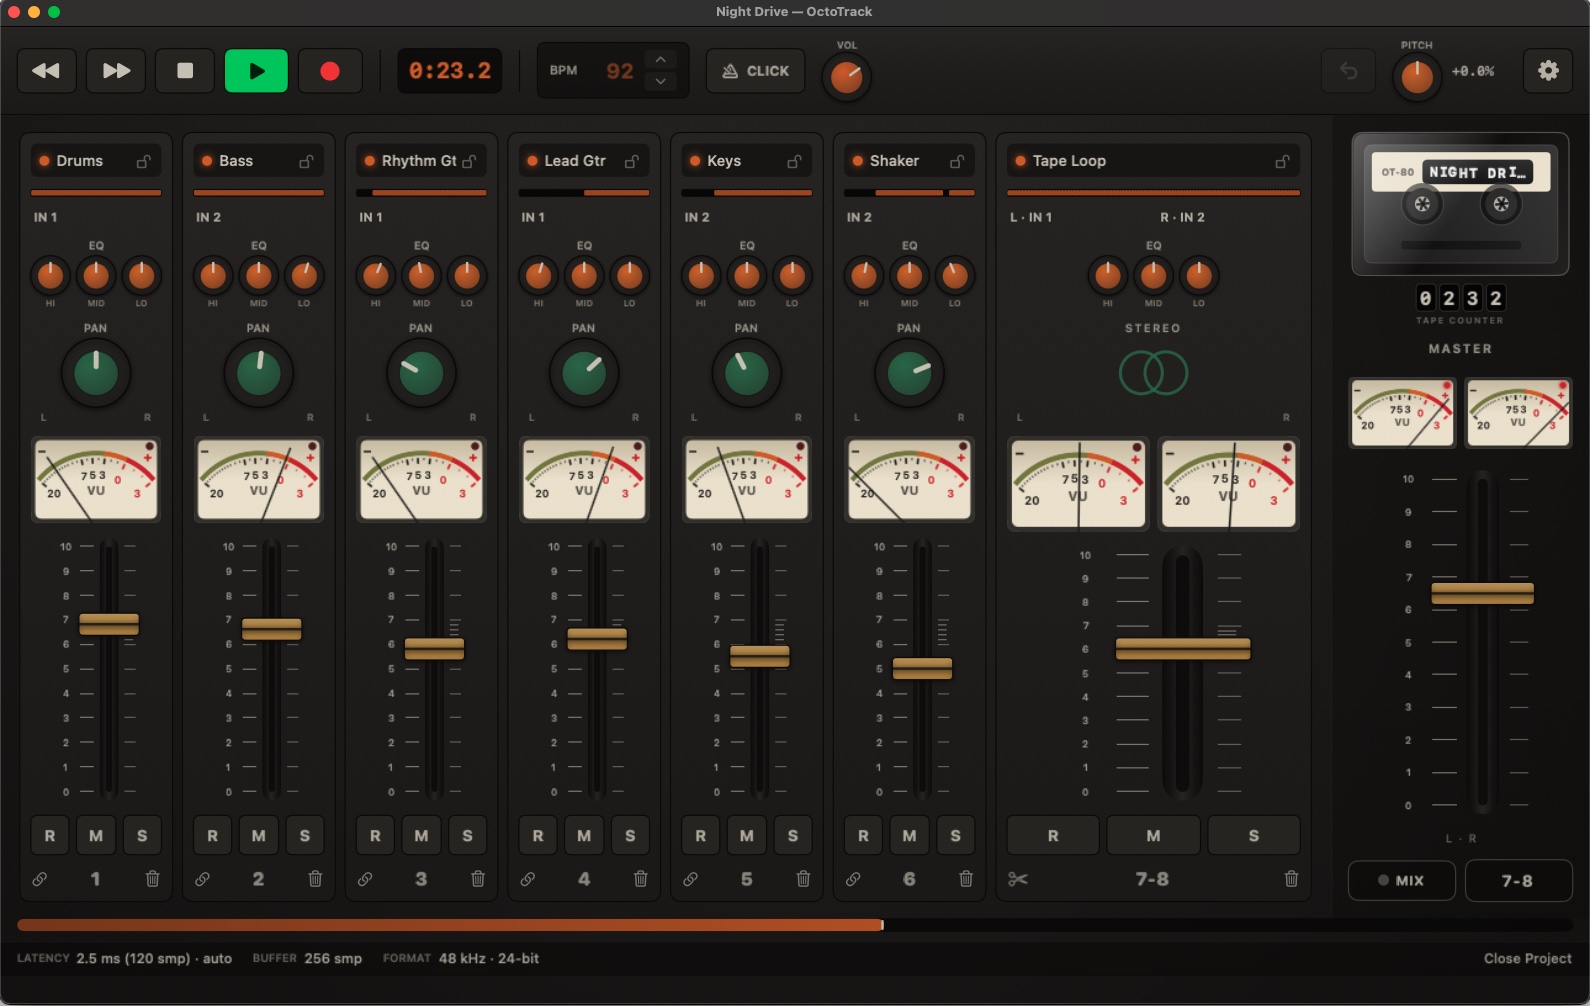This screenshot has width=1590, height=1006.
Task: Select the MIX output tab
Action: pos(1401,880)
